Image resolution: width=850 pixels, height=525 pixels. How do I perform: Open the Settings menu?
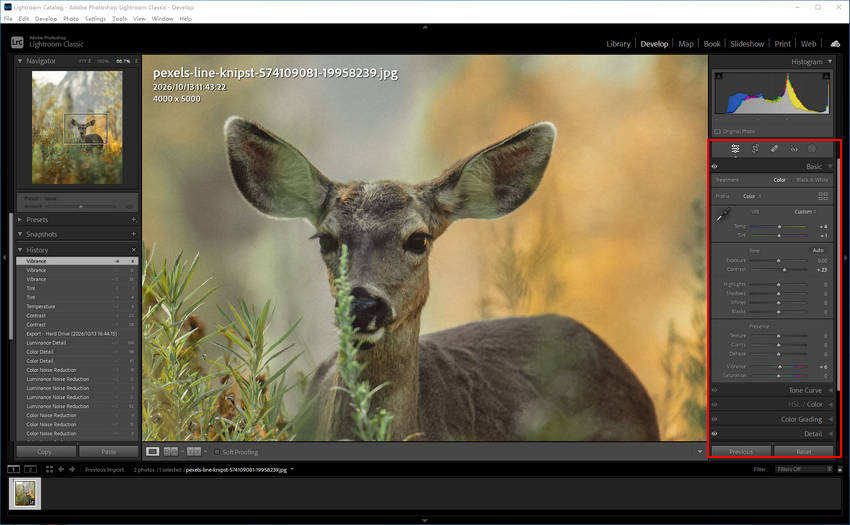(95, 18)
